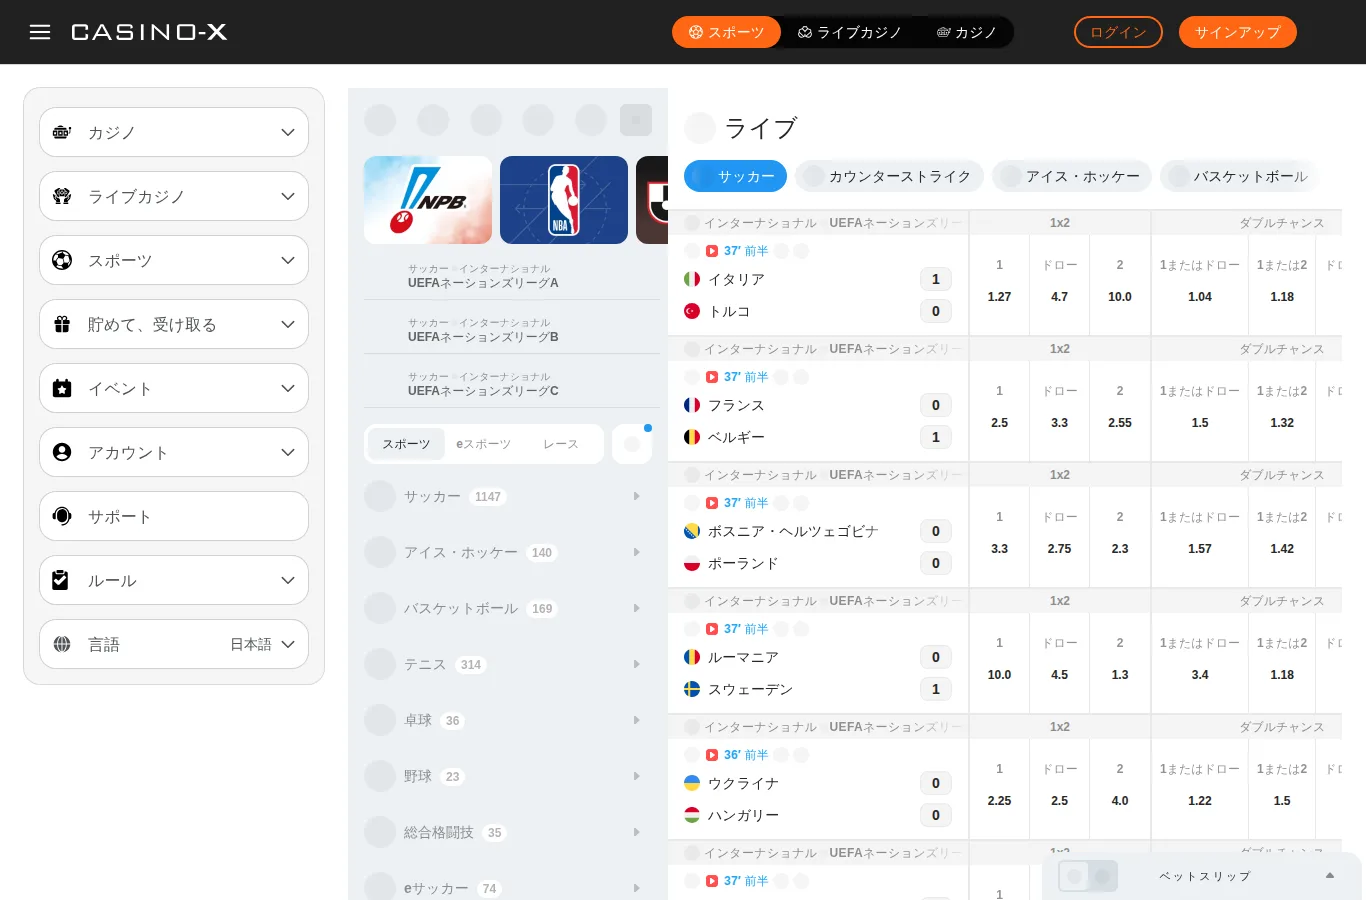This screenshot has width=1366, height=900.
Task: Click the support headset icon
Action: tap(62, 516)
